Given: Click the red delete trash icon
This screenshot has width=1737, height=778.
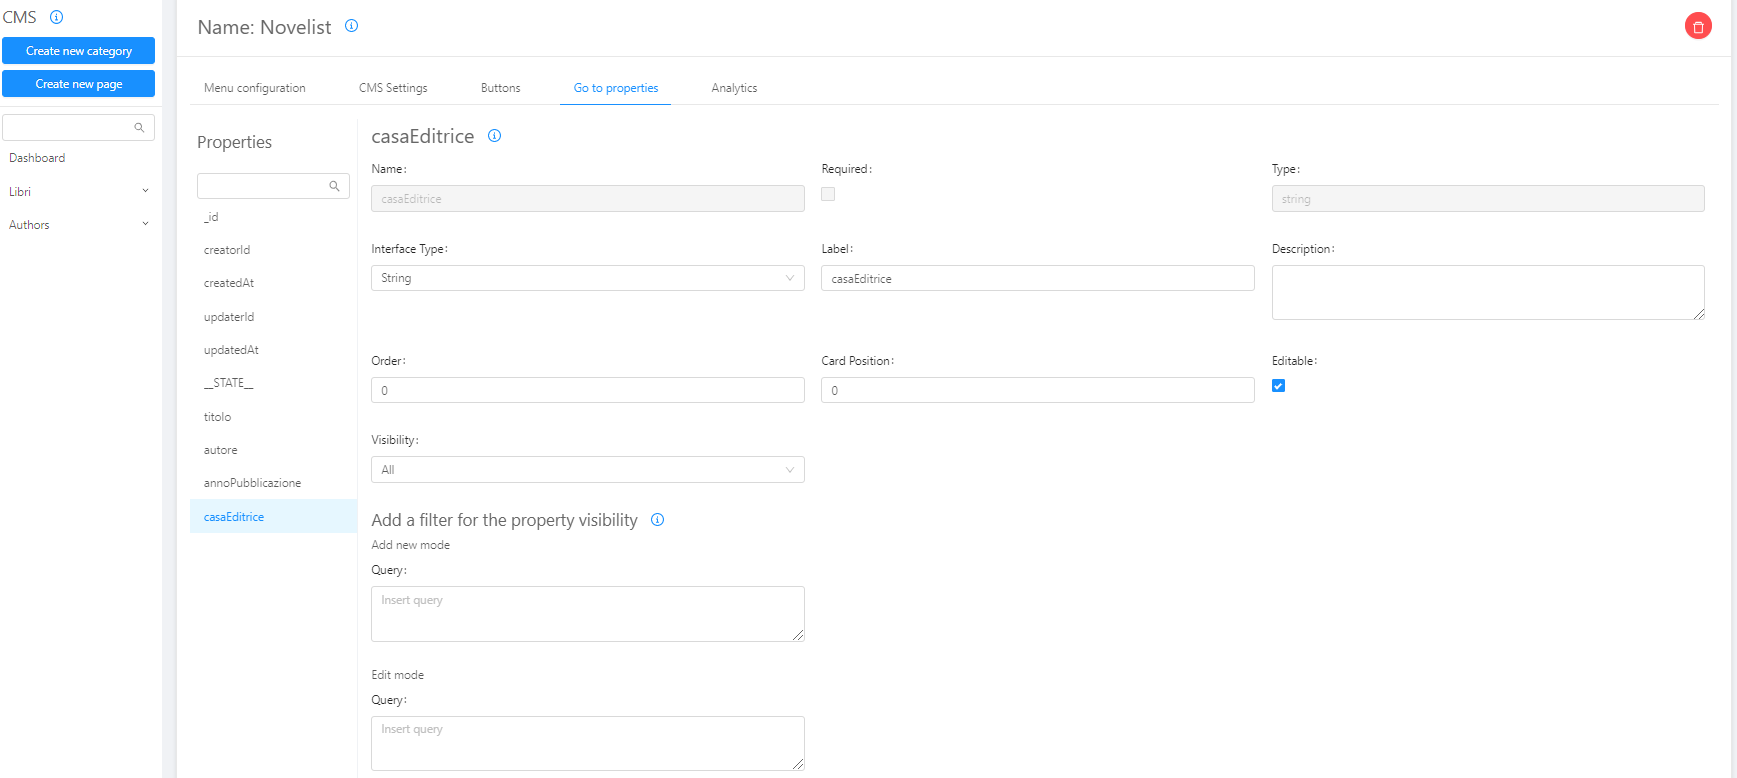Looking at the screenshot, I should tap(1697, 27).
